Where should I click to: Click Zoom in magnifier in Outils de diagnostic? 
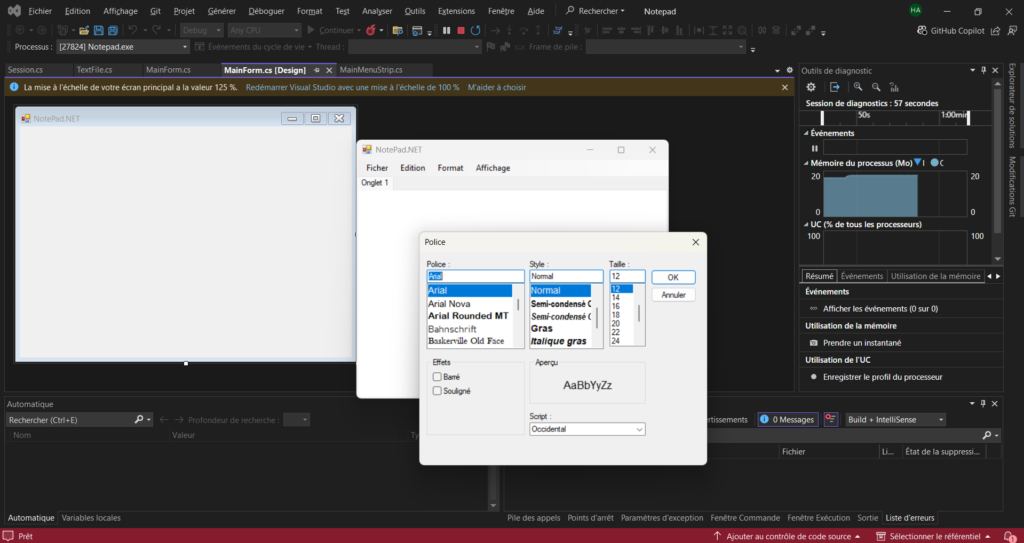pyautogui.click(x=858, y=88)
